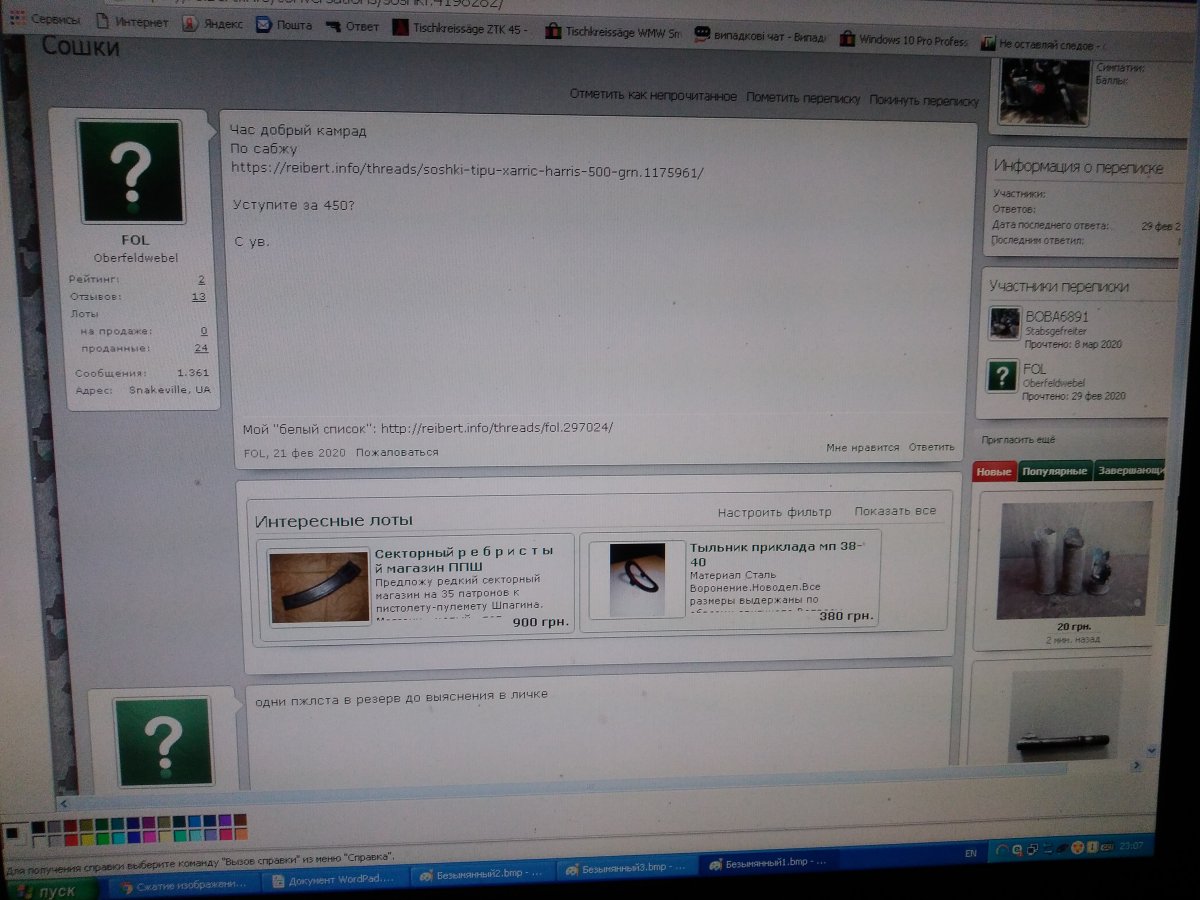Image resolution: width=1200 pixels, height=900 pixels.
Task: Open the Почта mail bookmark
Action: point(284,25)
